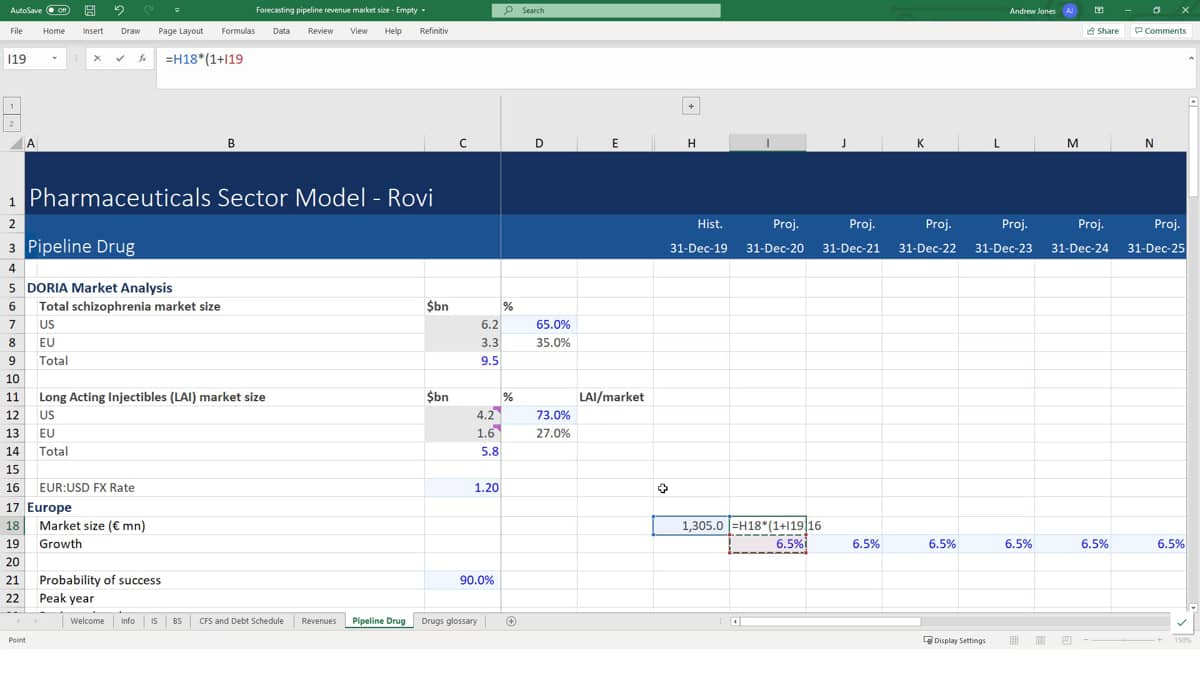1200x675 pixels.
Task: Switch to the IS sheet tab
Action: point(154,621)
